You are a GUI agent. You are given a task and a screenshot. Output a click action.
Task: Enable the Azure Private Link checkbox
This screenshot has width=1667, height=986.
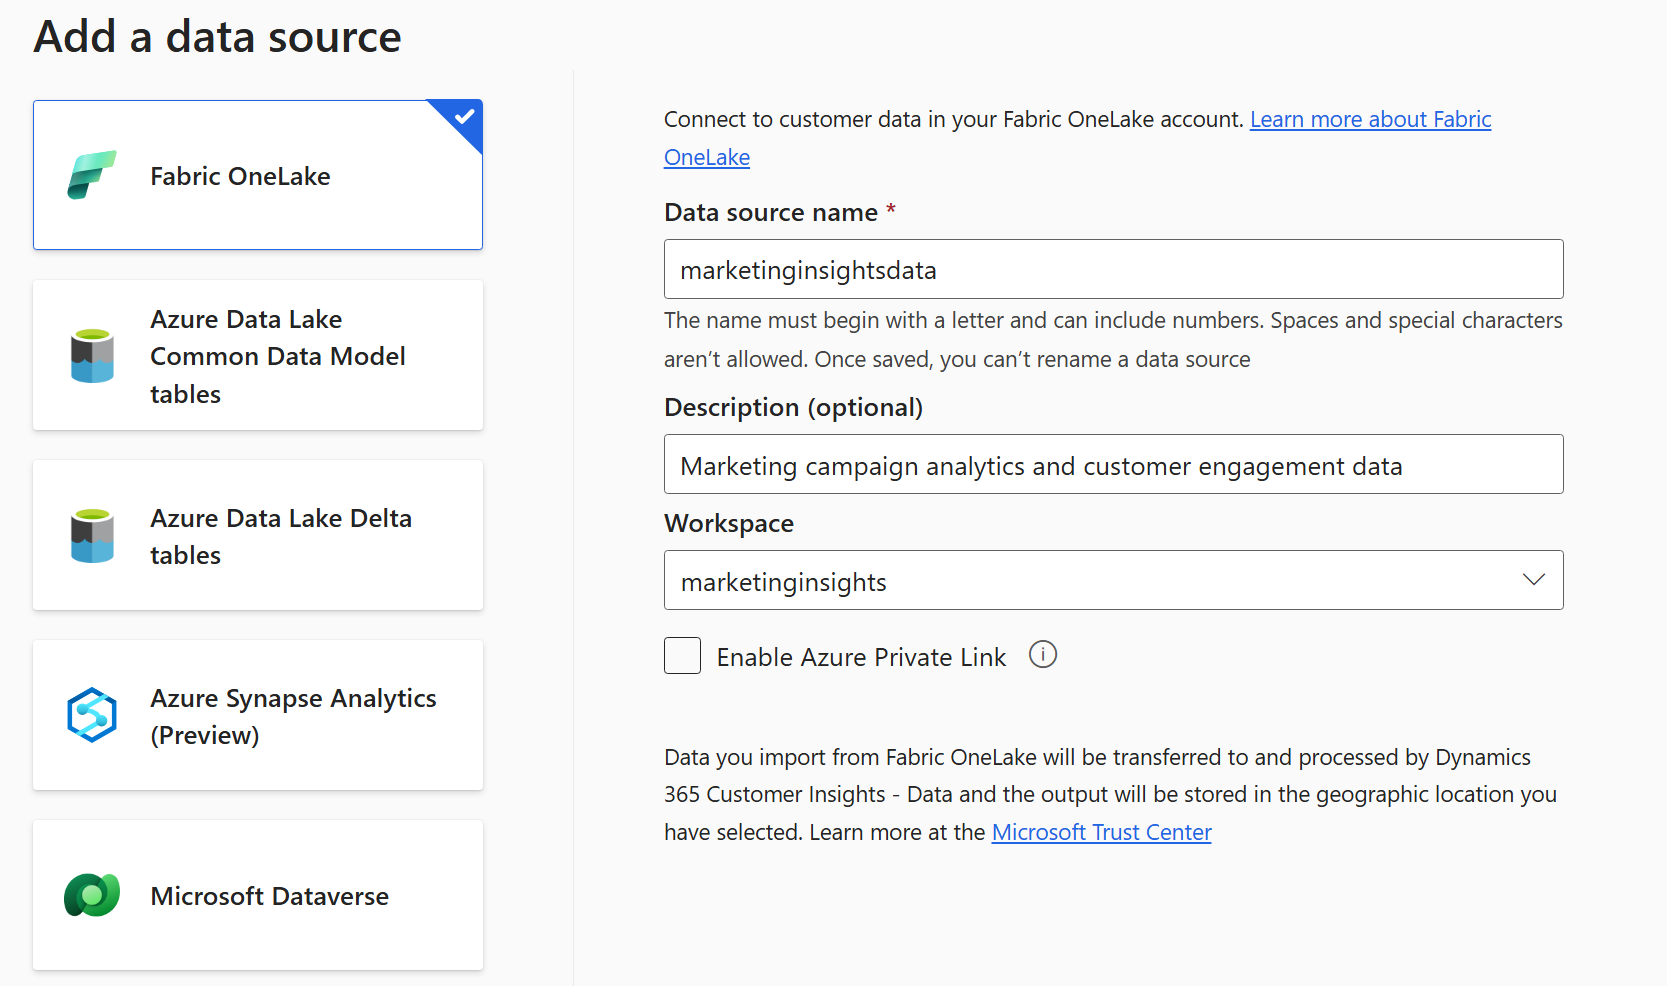pos(682,656)
